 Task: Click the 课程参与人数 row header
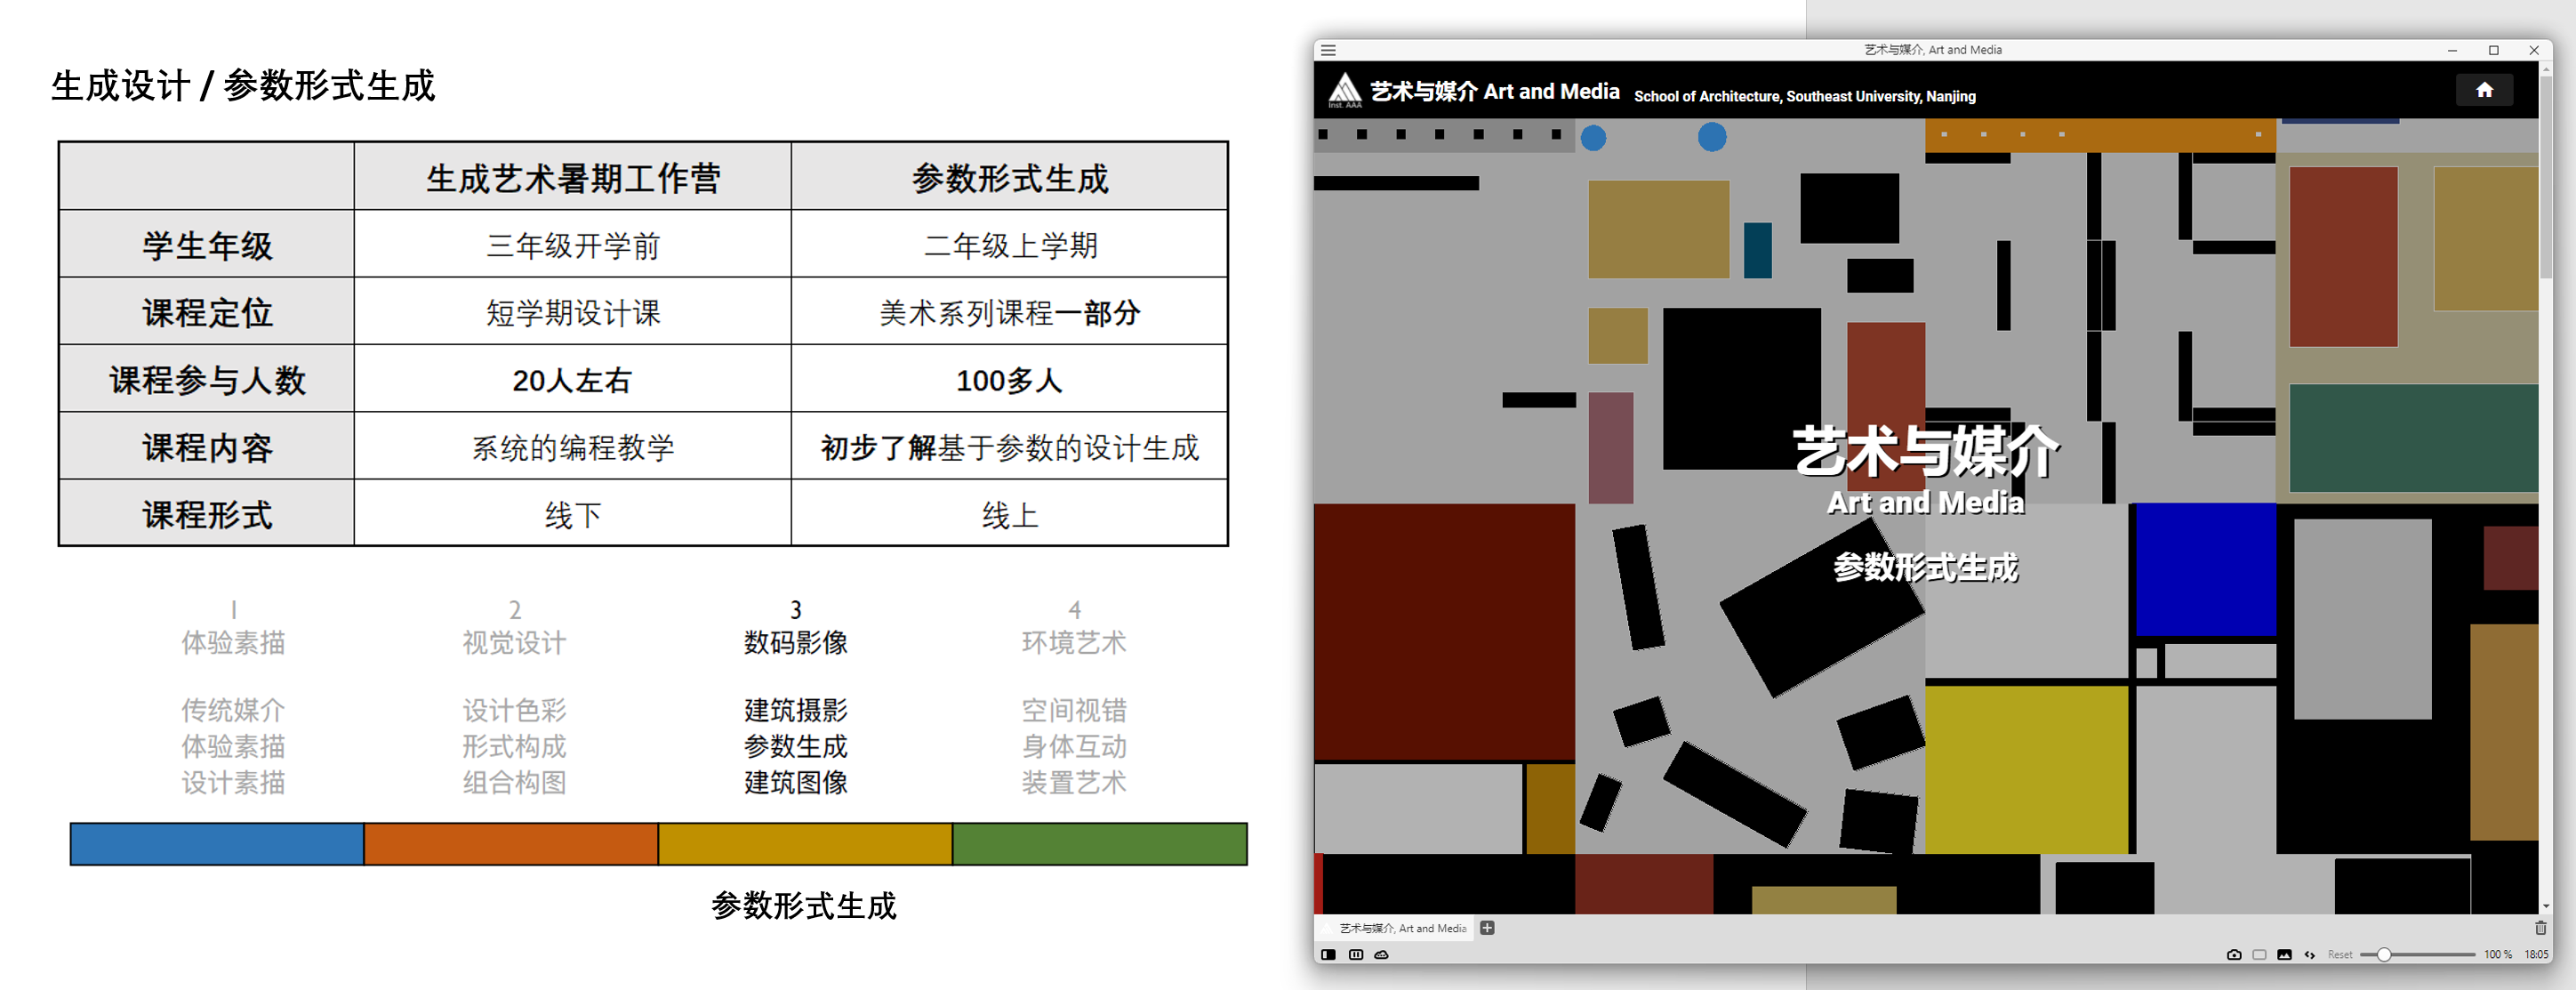(207, 380)
